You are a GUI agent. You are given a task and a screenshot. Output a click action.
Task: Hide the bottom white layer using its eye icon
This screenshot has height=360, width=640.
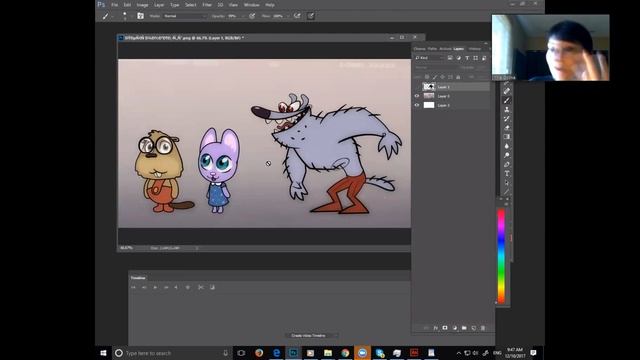(x=417, y=105)
